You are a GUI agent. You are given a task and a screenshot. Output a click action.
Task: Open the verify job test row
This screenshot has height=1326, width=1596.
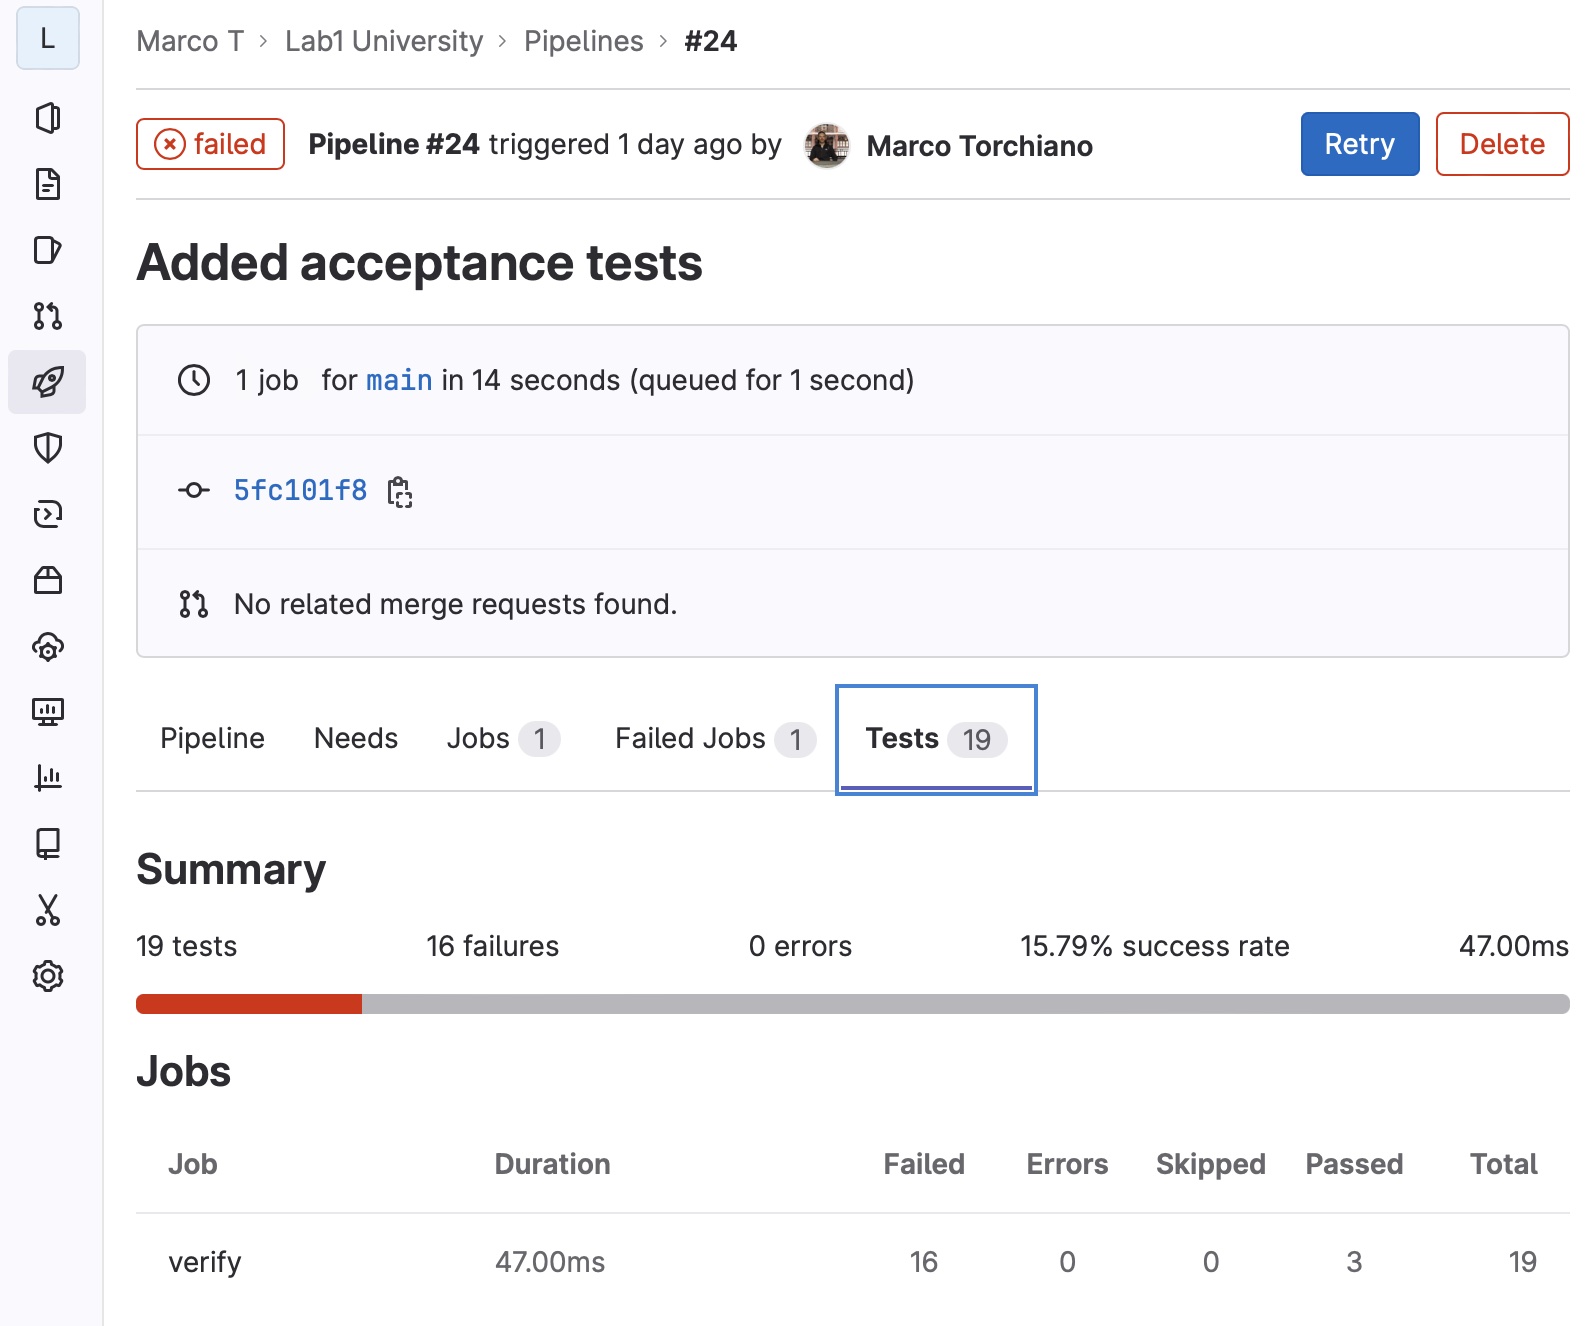pyautogui.click(x=205, y=1262)
